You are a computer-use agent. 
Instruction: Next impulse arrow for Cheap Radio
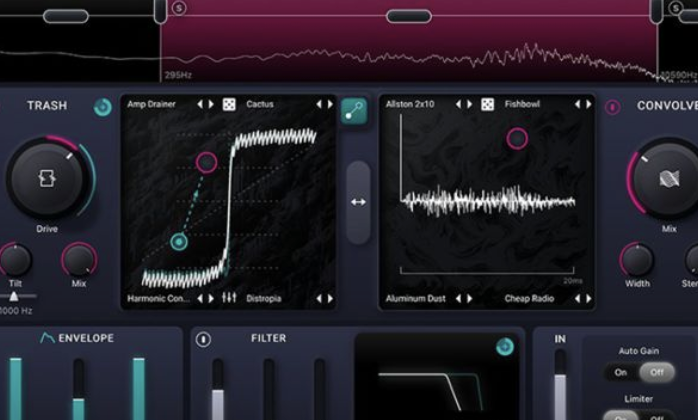point(588,298)
